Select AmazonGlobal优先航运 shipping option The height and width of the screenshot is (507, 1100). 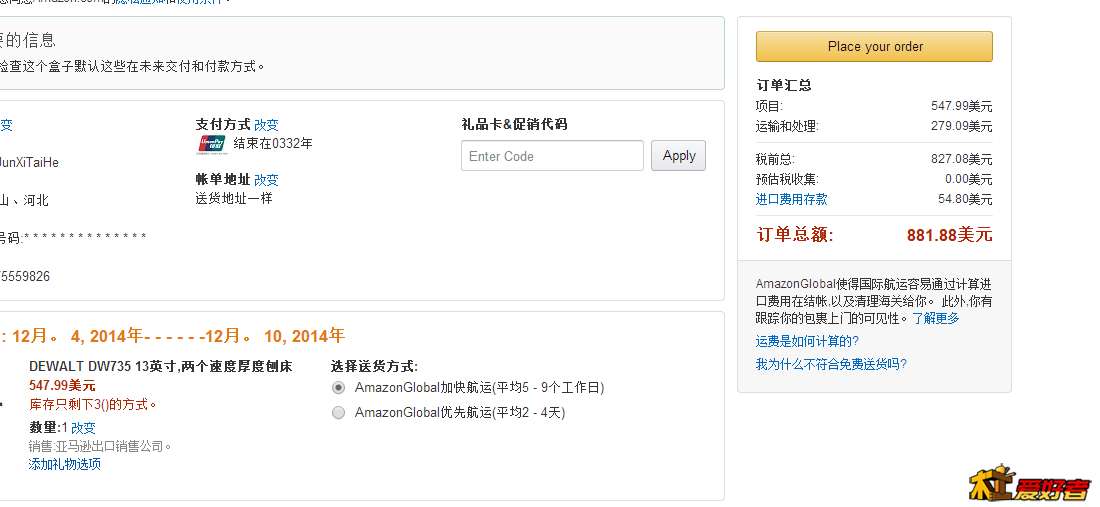(339, 413)
